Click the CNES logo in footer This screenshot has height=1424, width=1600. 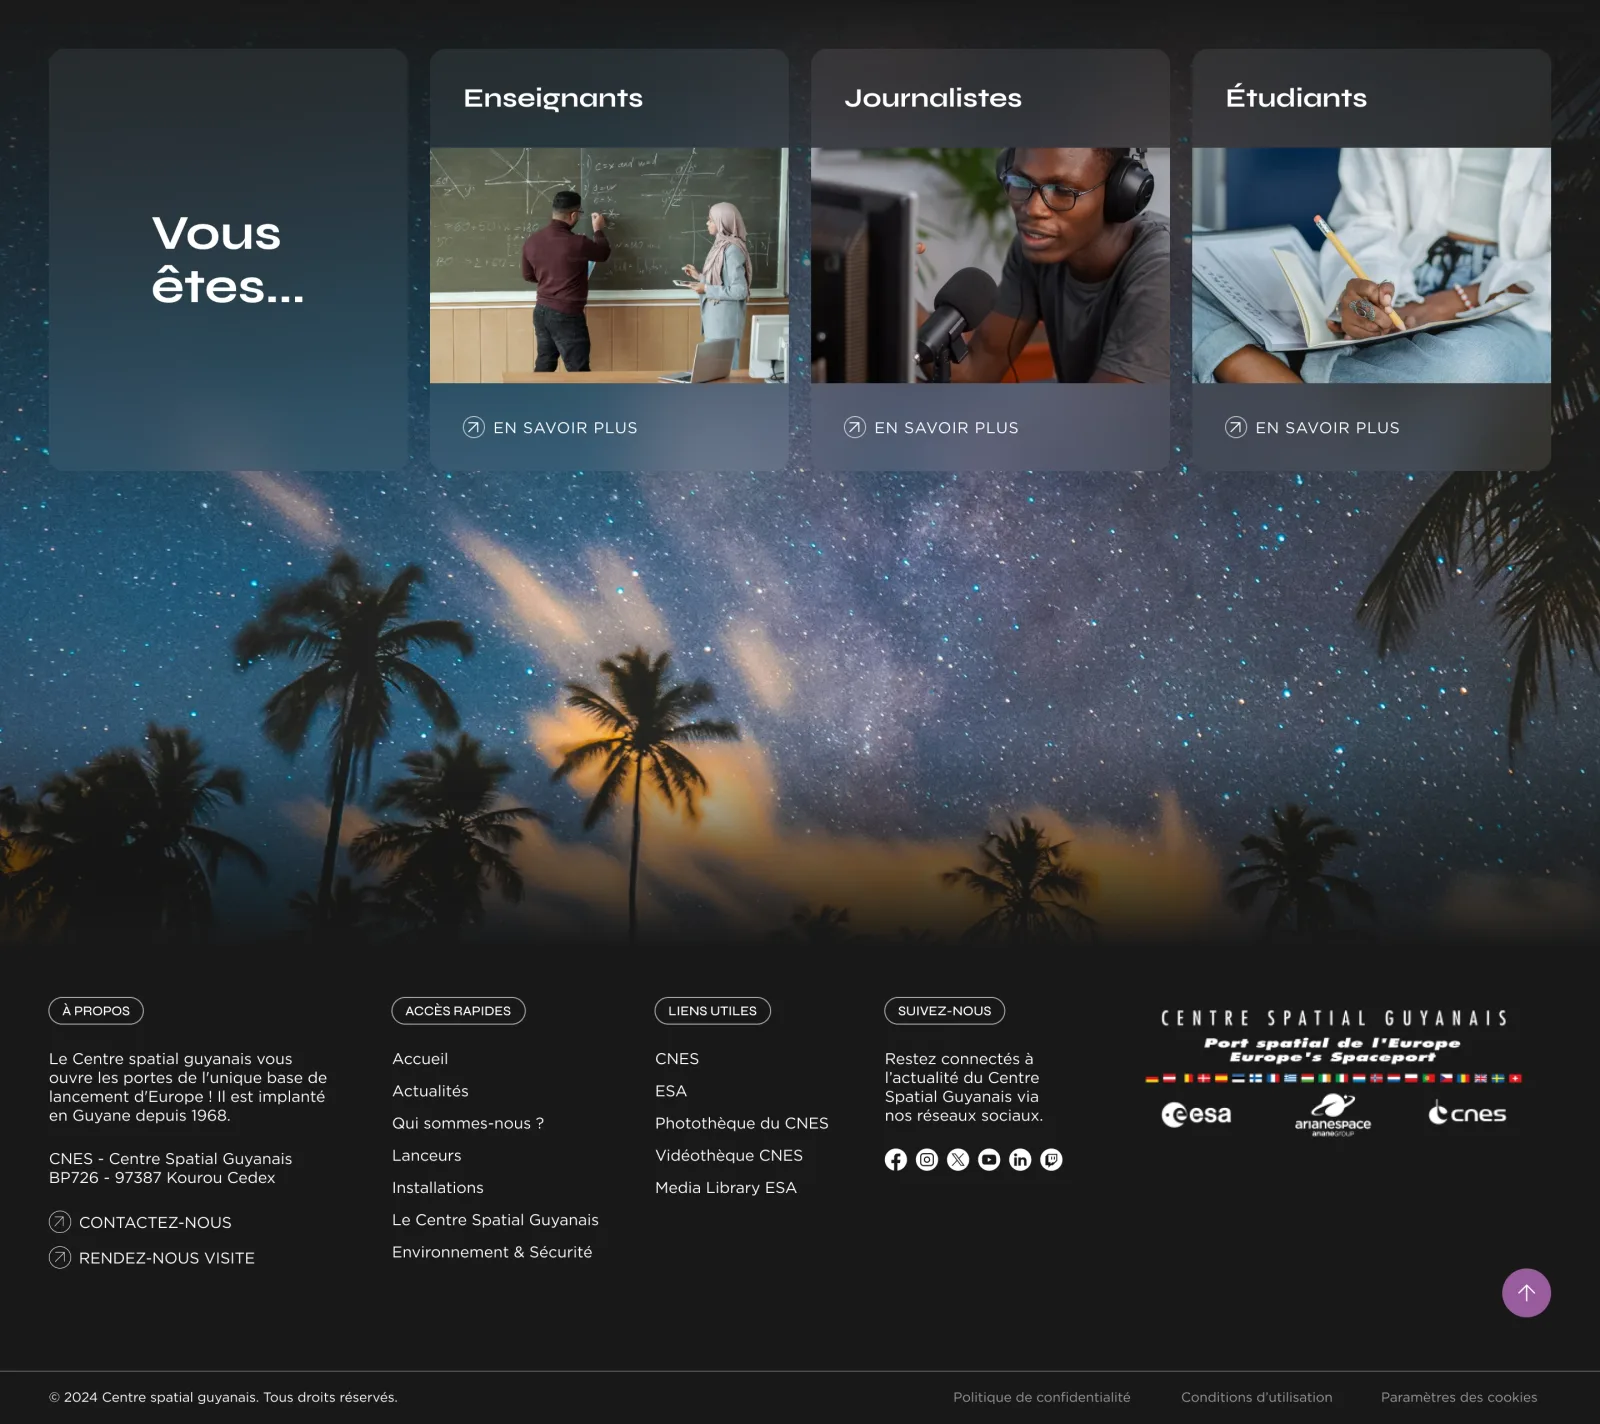click(1467, 1113)
